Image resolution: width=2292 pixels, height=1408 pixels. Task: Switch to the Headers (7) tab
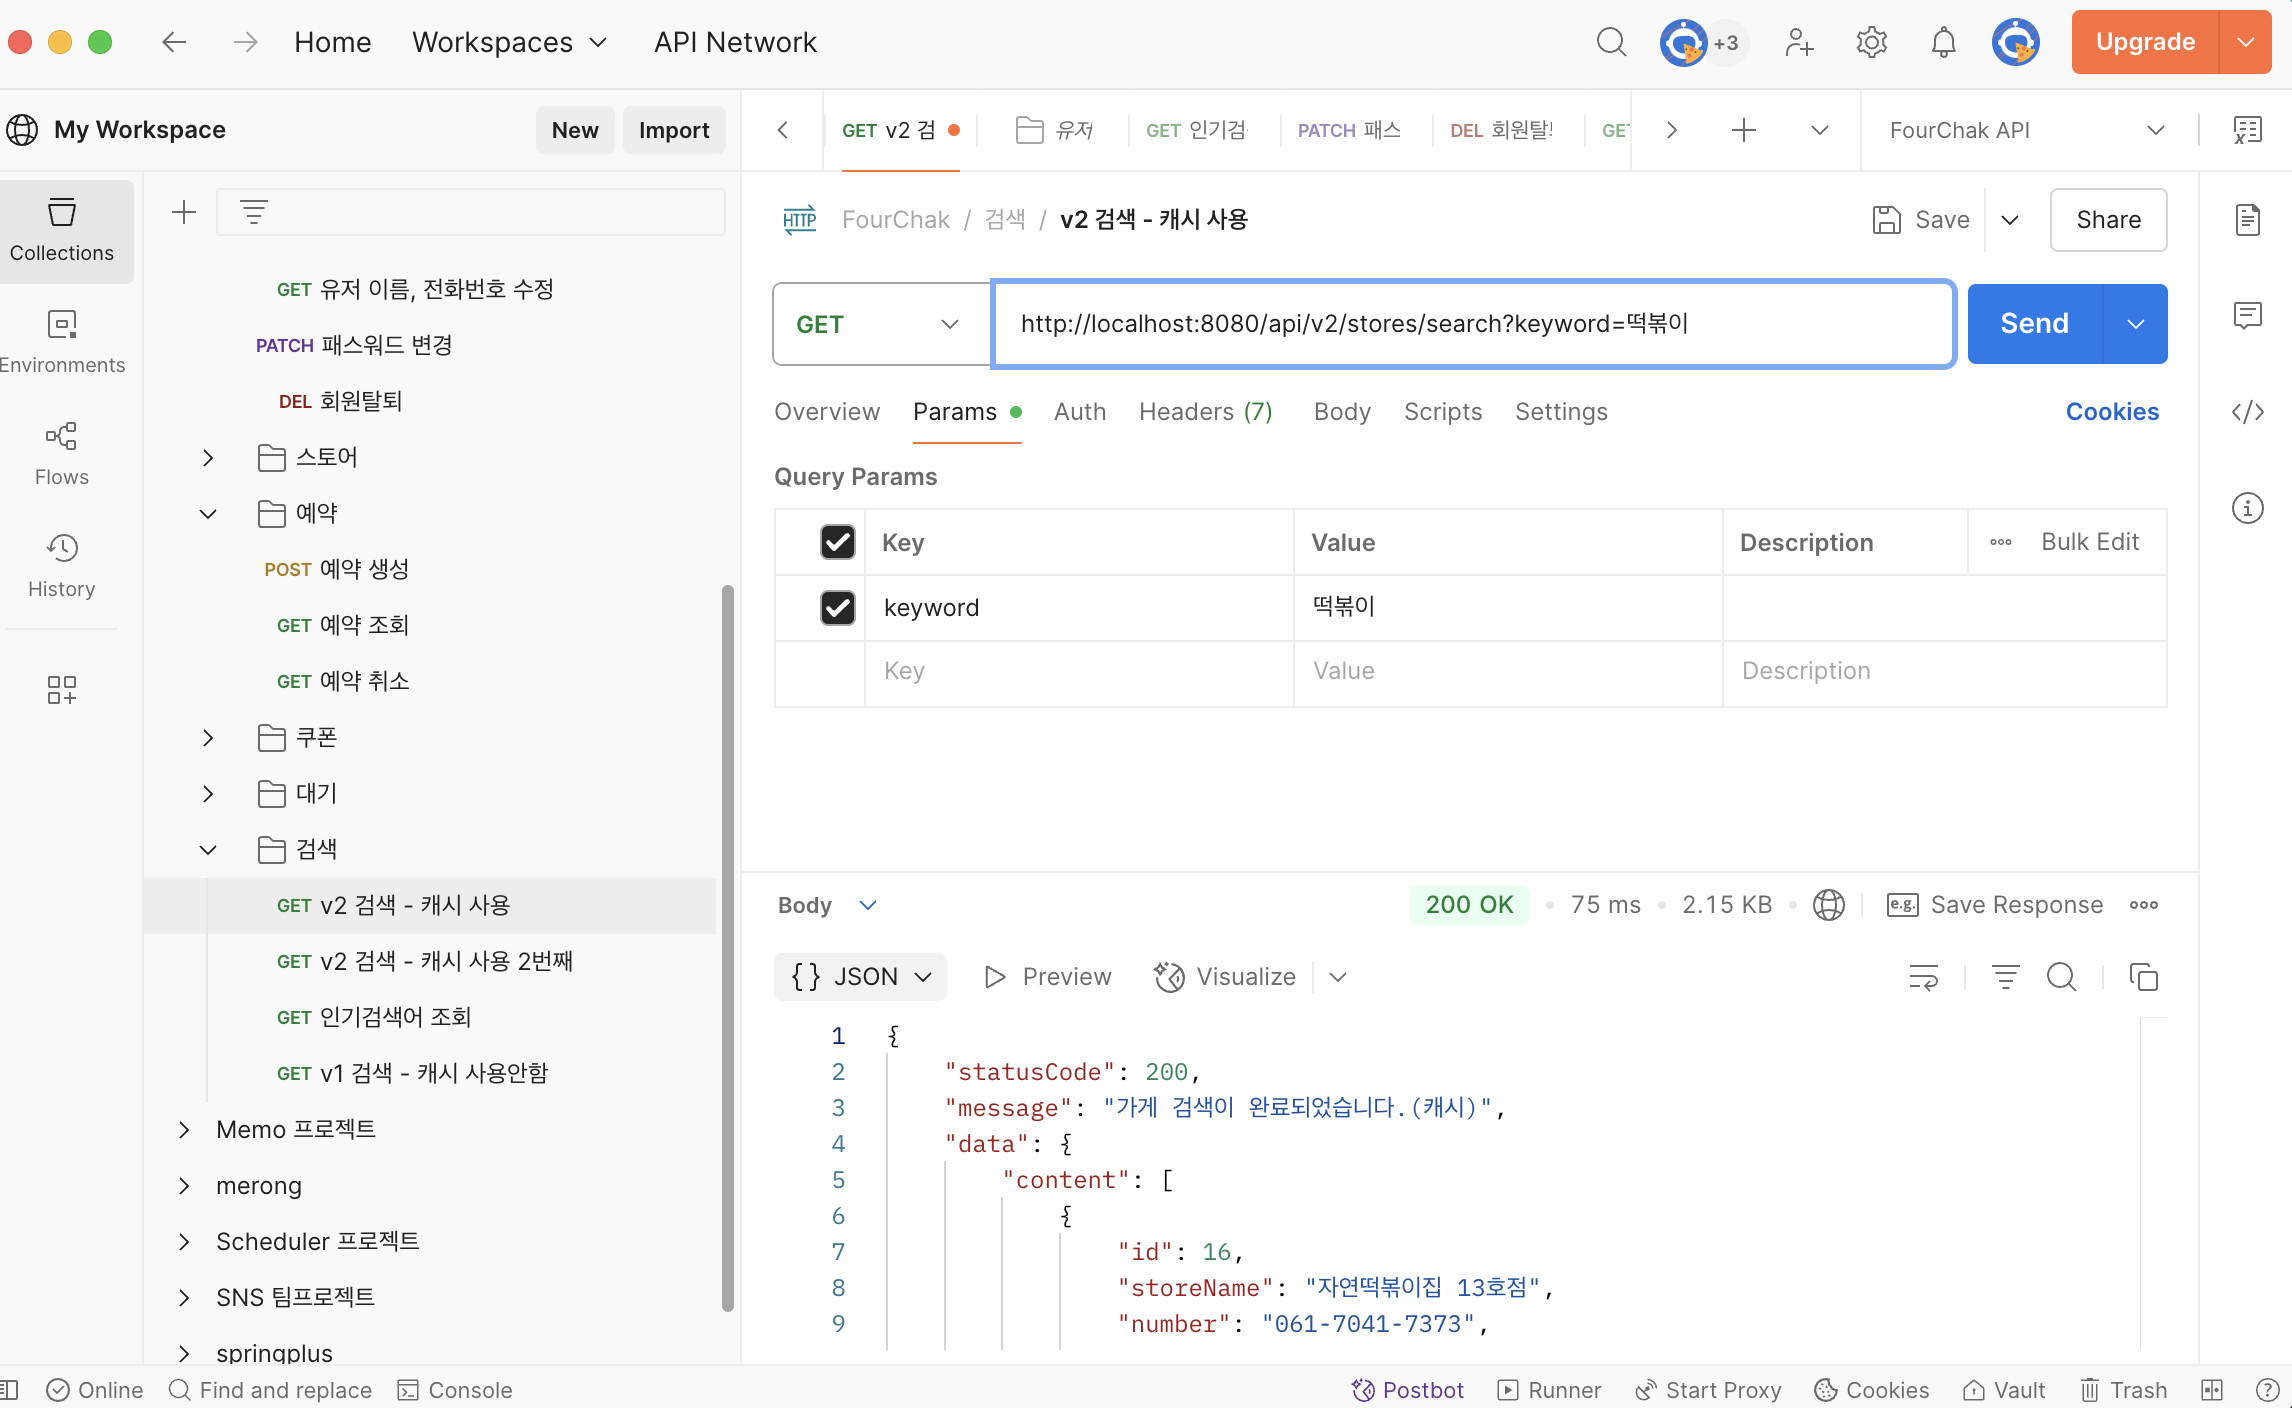click(x=1205, y=412)
